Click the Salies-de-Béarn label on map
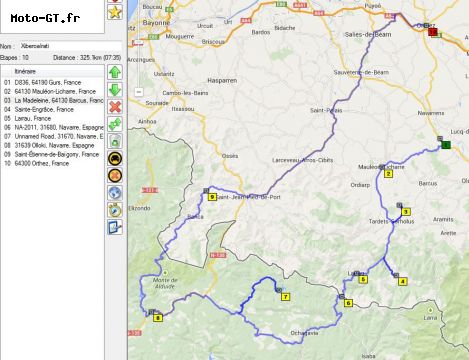 [368, 35]
